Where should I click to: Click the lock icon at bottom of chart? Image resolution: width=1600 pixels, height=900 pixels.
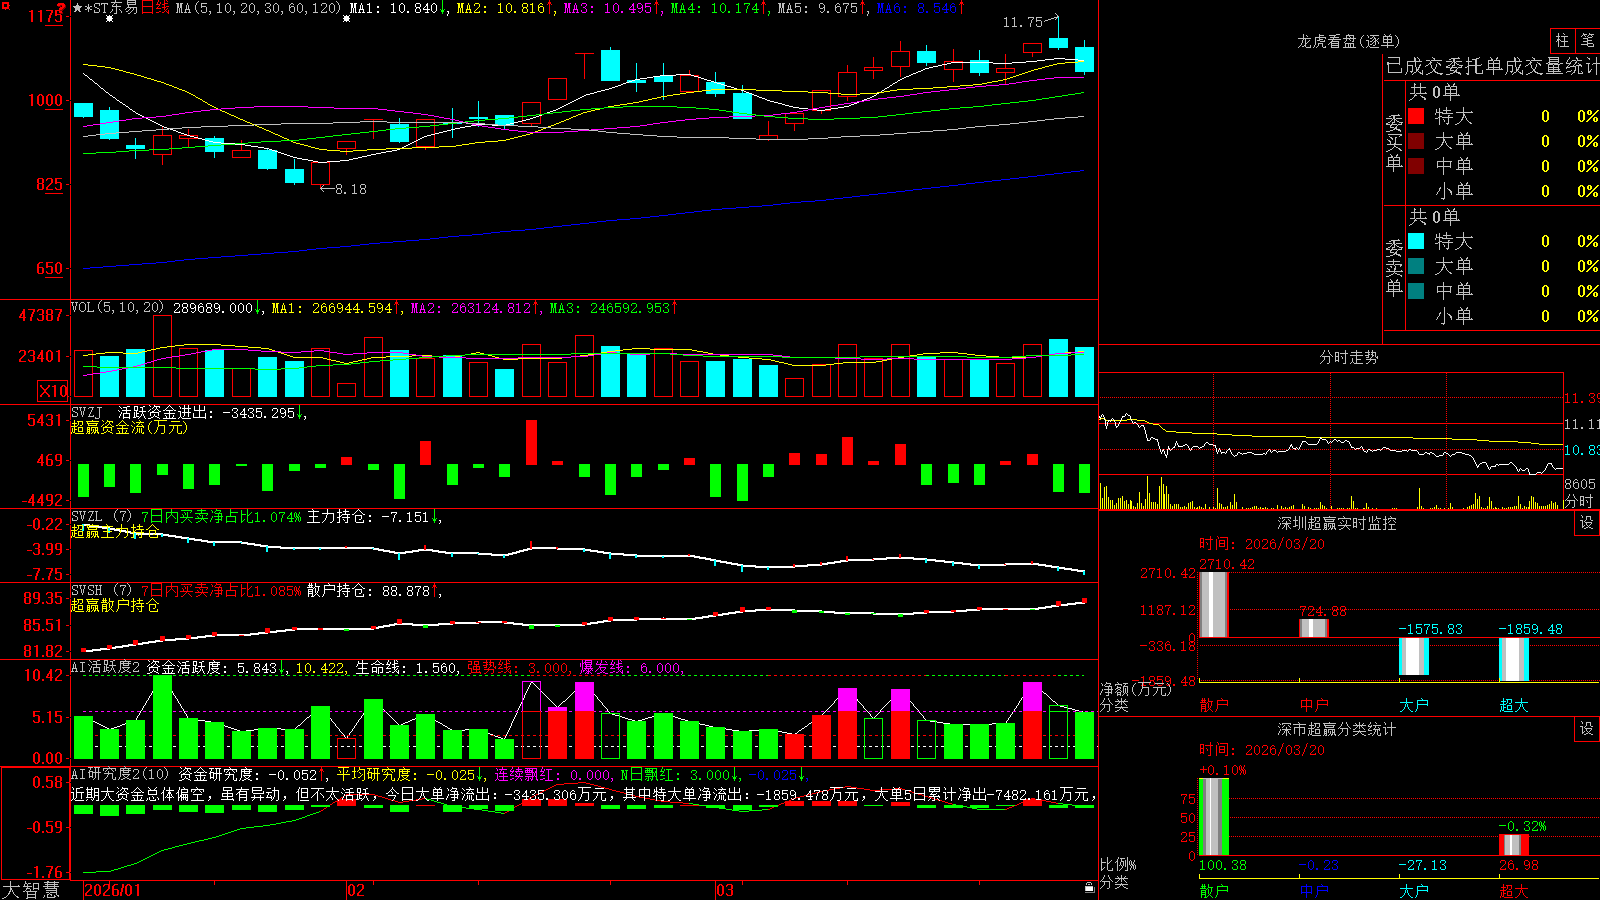(1089, 888)
